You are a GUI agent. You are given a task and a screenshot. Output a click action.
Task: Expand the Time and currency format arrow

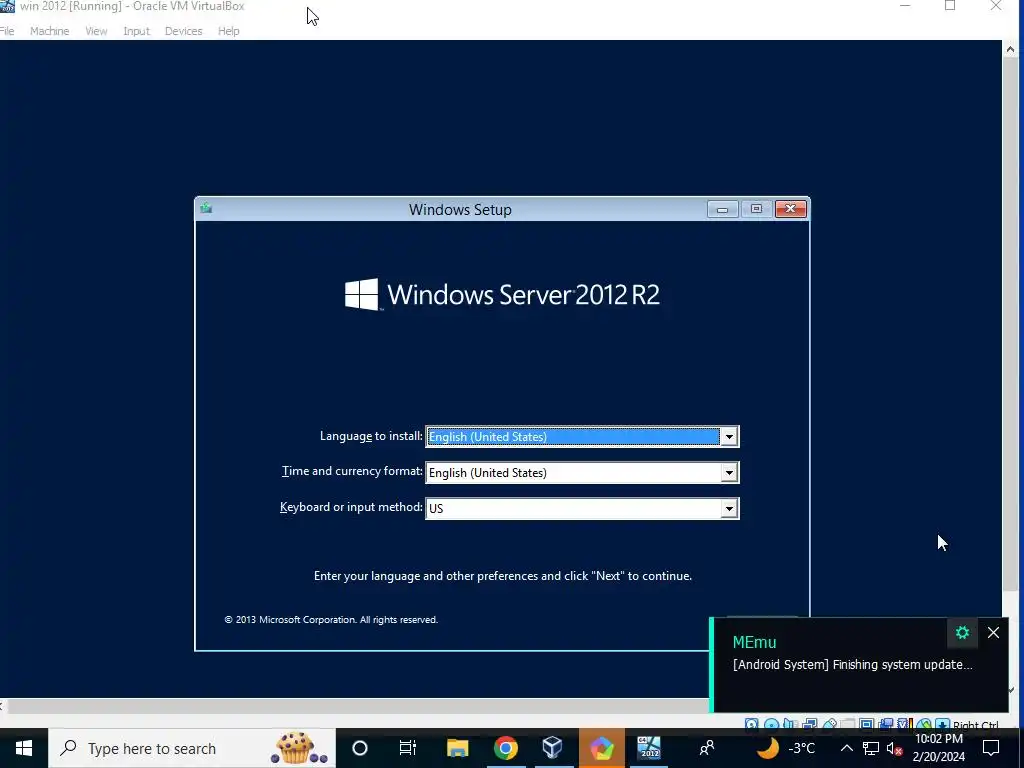[729, 473]
